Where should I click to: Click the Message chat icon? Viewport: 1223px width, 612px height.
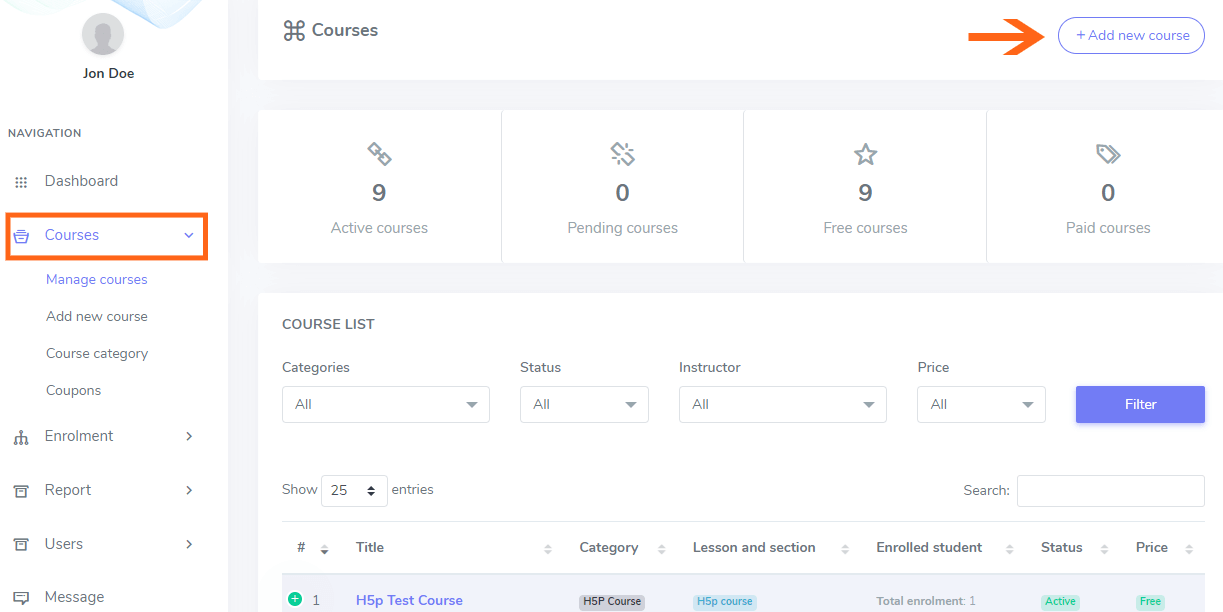21,597
